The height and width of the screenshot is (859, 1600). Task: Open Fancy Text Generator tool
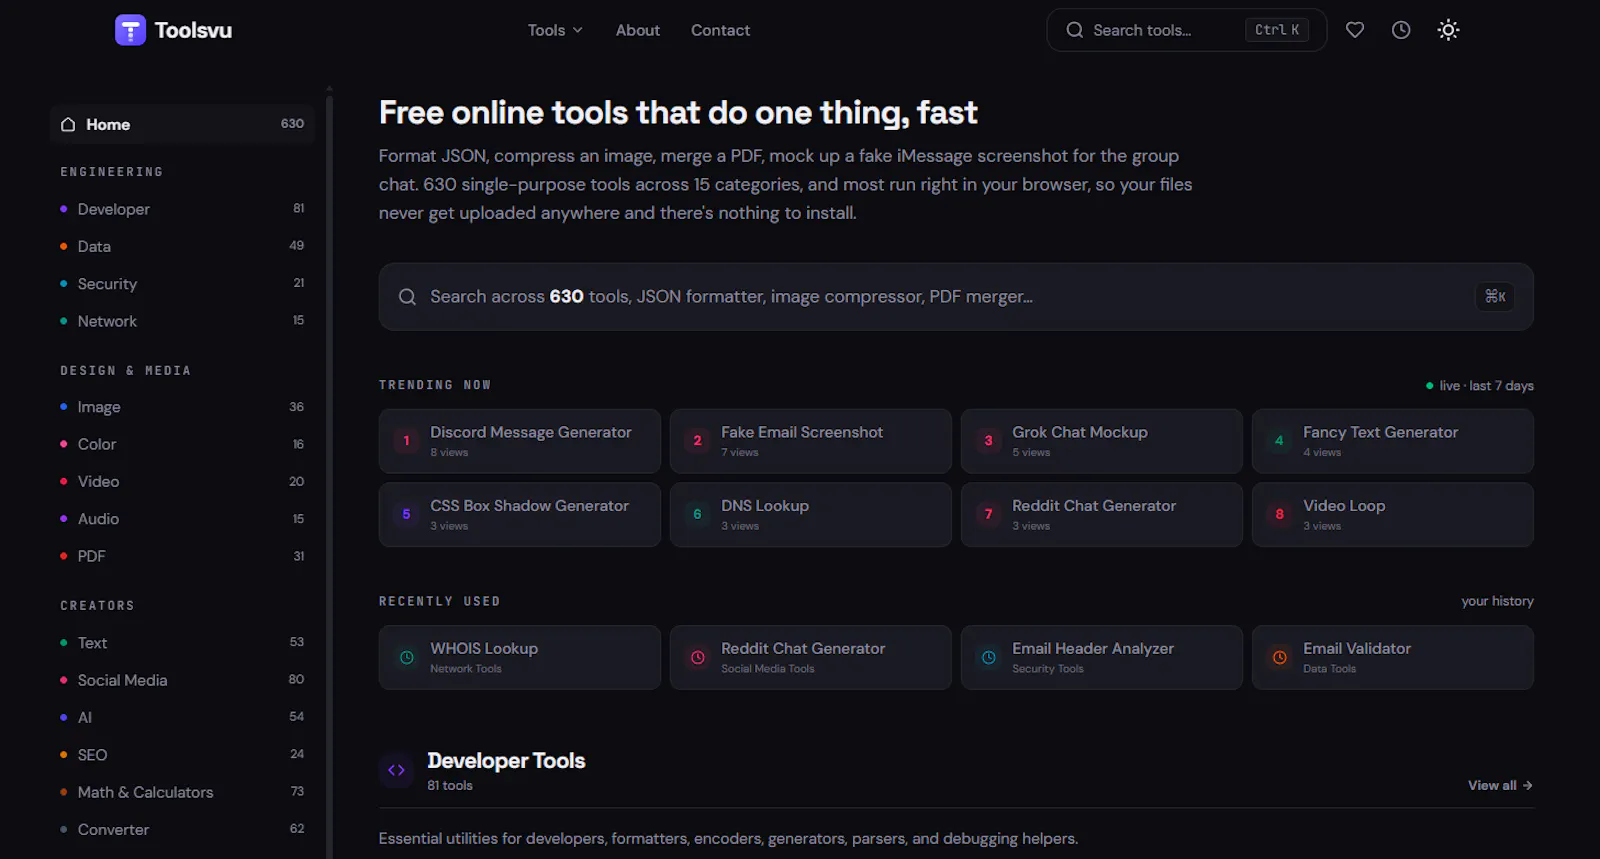1393,441
